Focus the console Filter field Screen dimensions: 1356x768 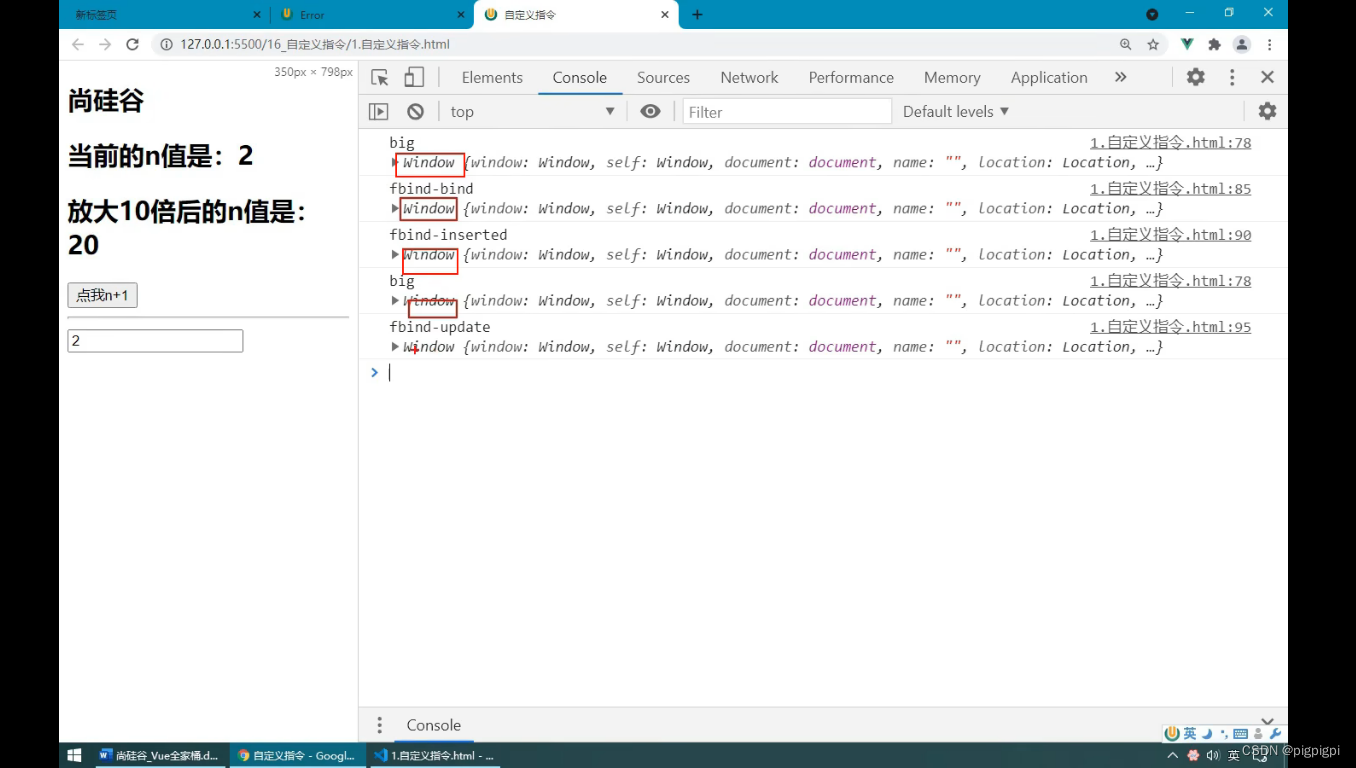[786, 112]
